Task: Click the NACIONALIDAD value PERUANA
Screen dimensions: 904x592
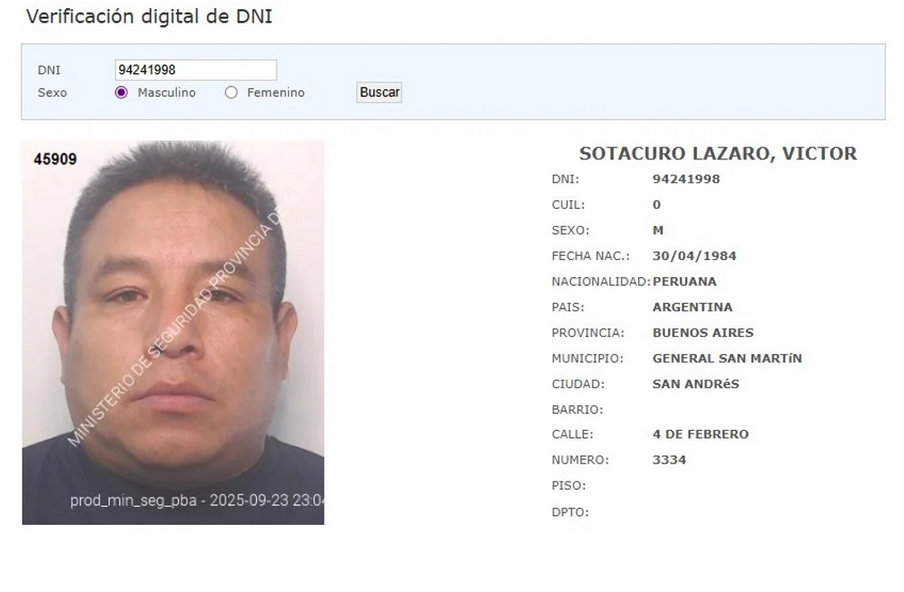Action: 684,281
